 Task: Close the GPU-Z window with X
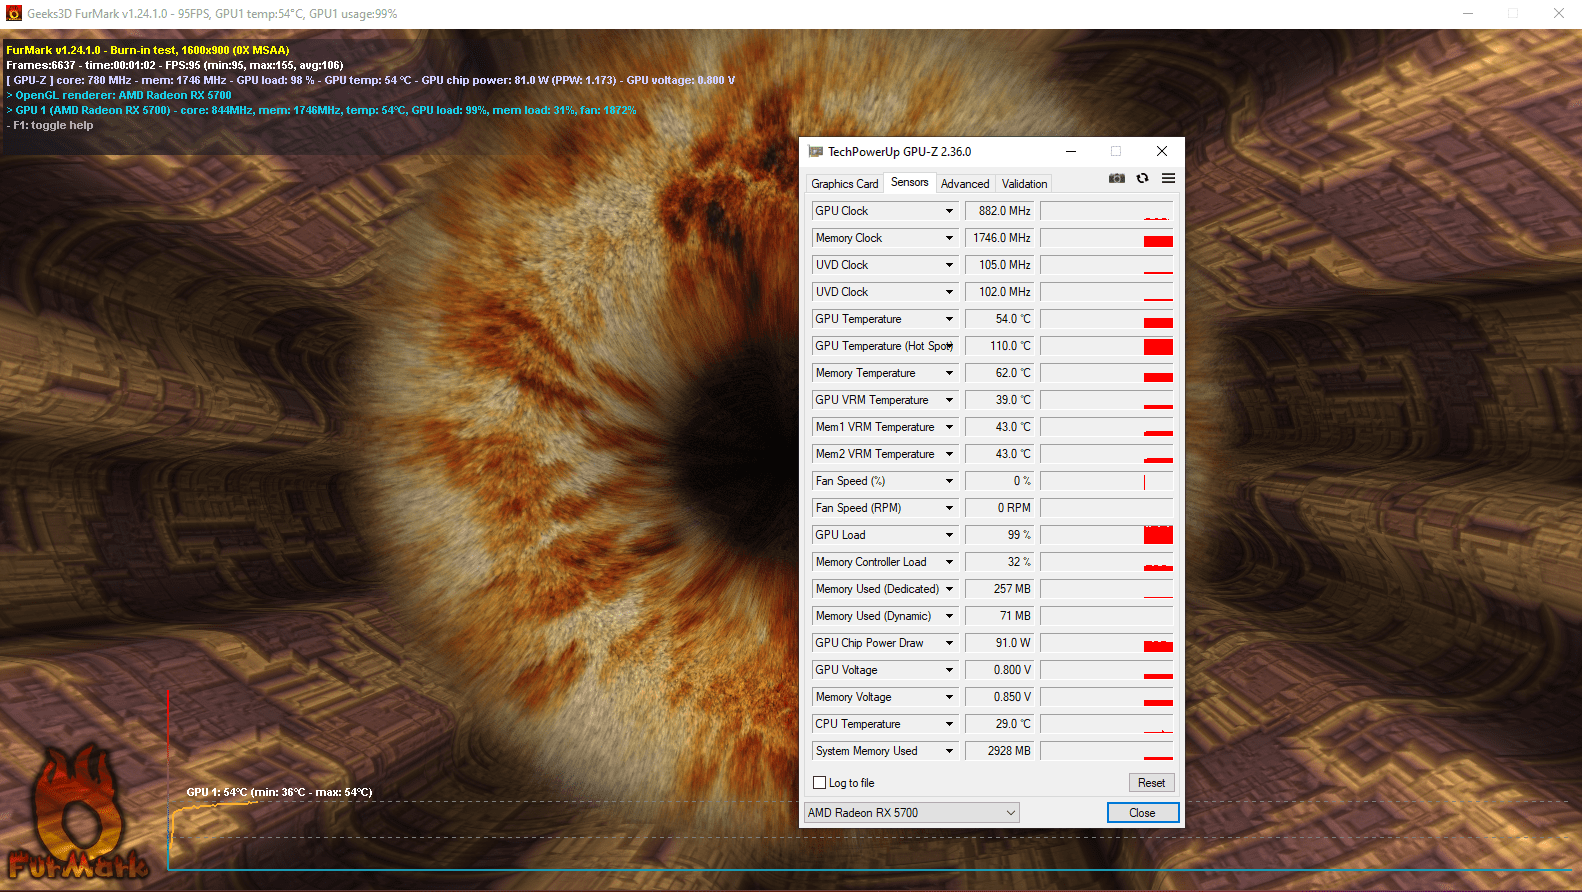point(1162,152)
